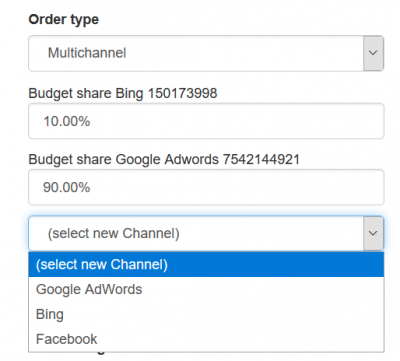Click the Order type heading label
Screen dimensions: 400x361
pos(64,19)
